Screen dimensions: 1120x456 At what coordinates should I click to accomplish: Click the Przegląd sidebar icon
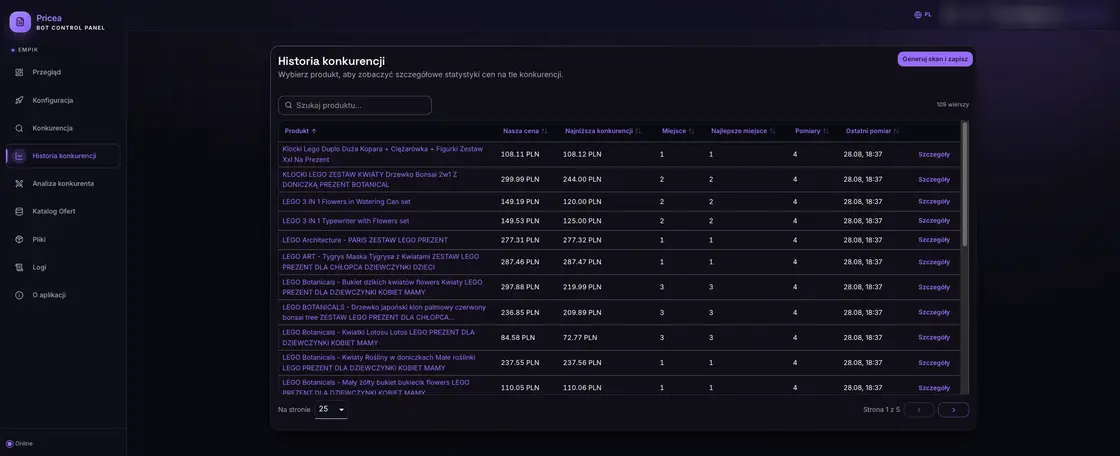coord(19,72)
